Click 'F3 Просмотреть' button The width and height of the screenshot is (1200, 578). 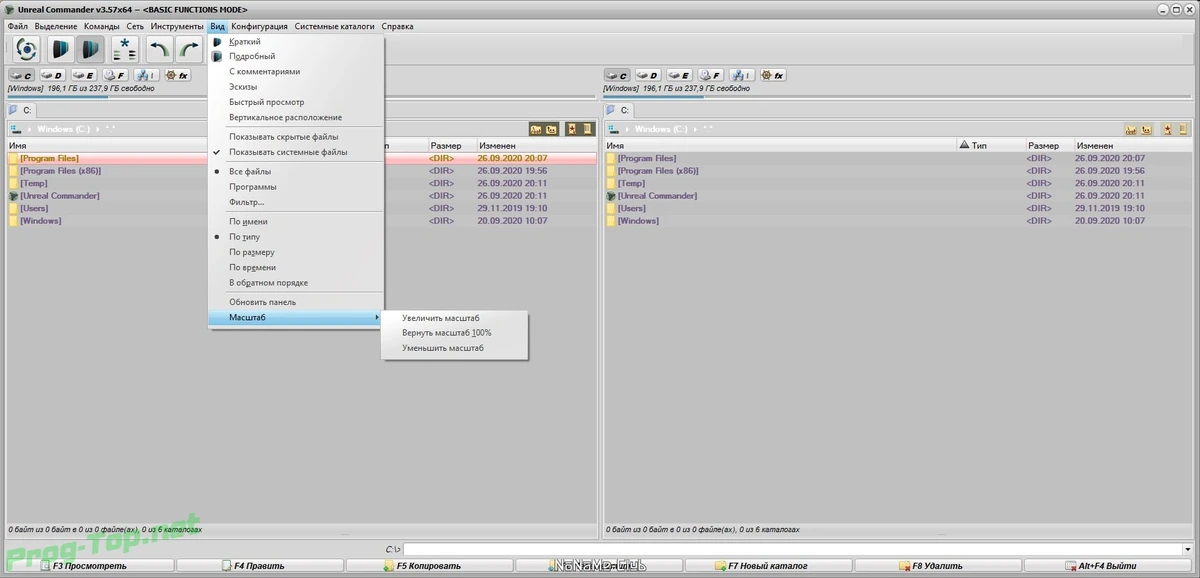pos(89,566)
